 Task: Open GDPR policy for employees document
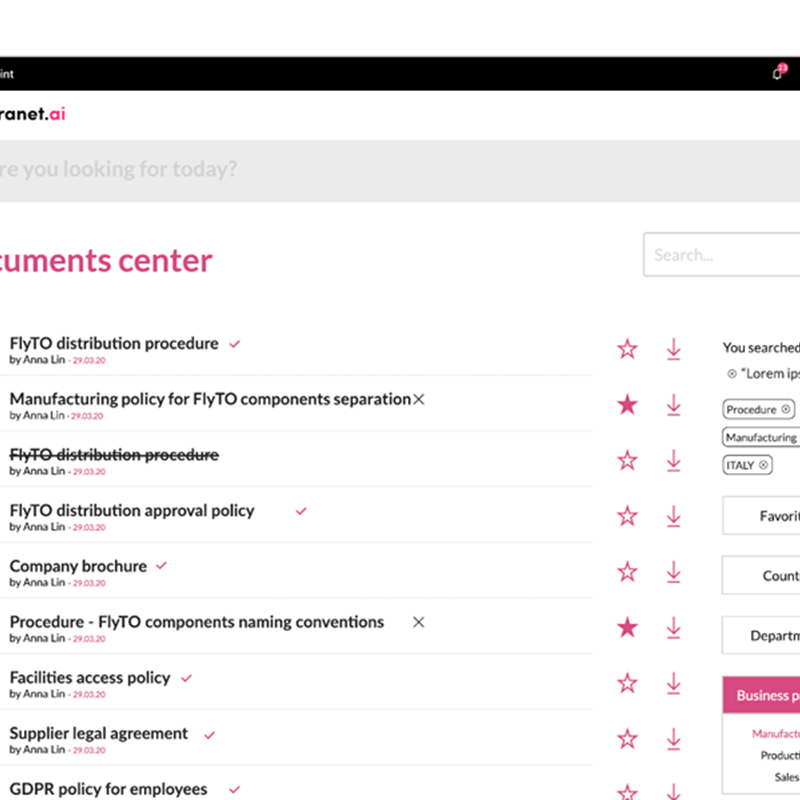coord(108,789)
